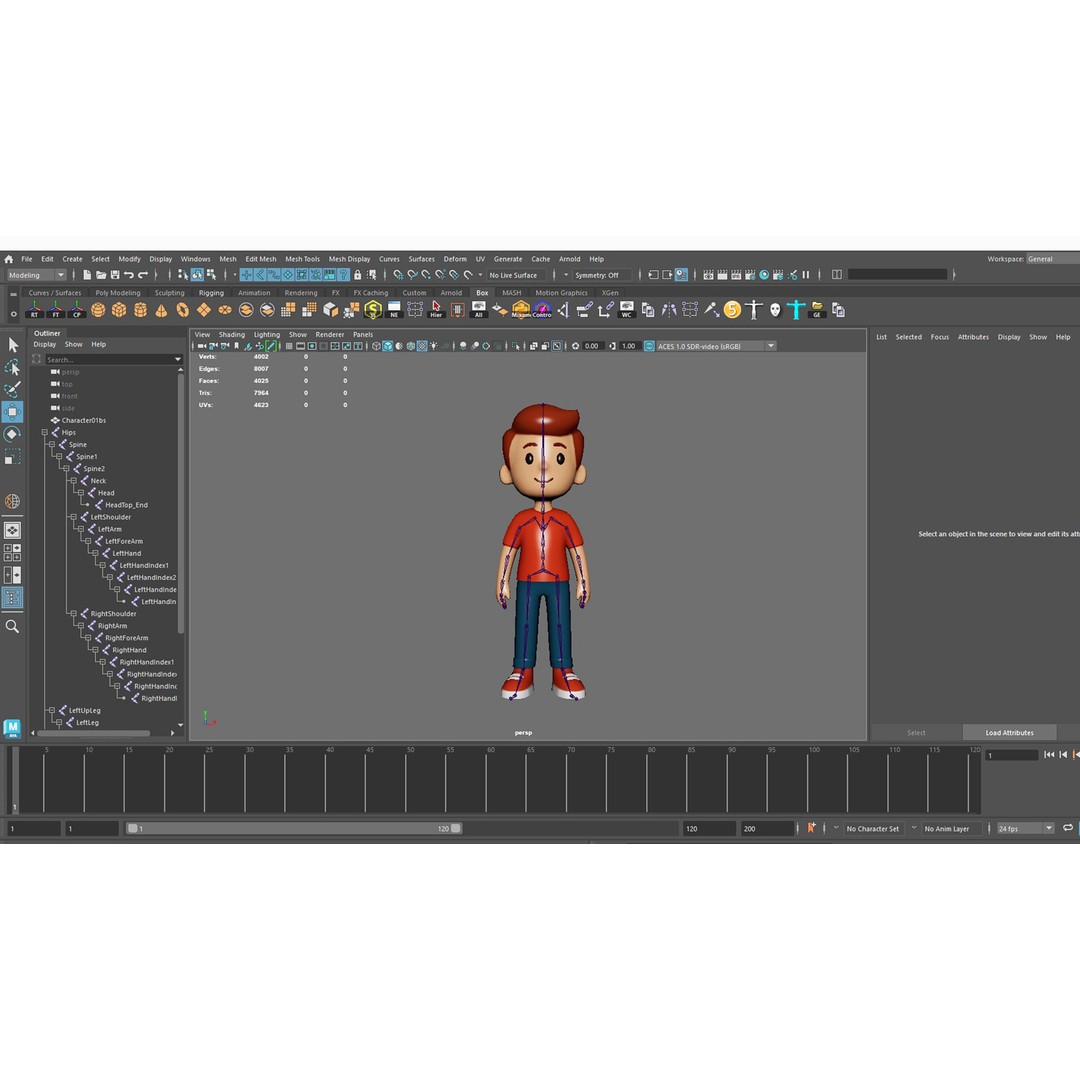
Task: Open the Modeling menu set dropdown
Action: [x=35, y=274]
